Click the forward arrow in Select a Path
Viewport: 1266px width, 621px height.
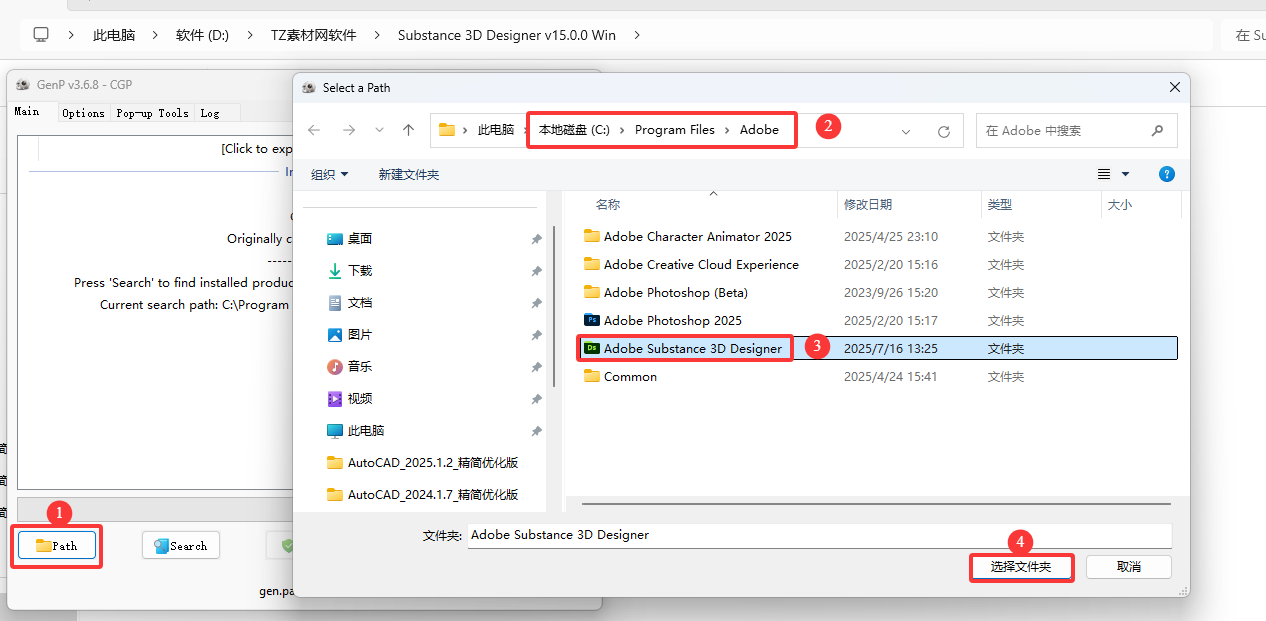tap(349, 130)
